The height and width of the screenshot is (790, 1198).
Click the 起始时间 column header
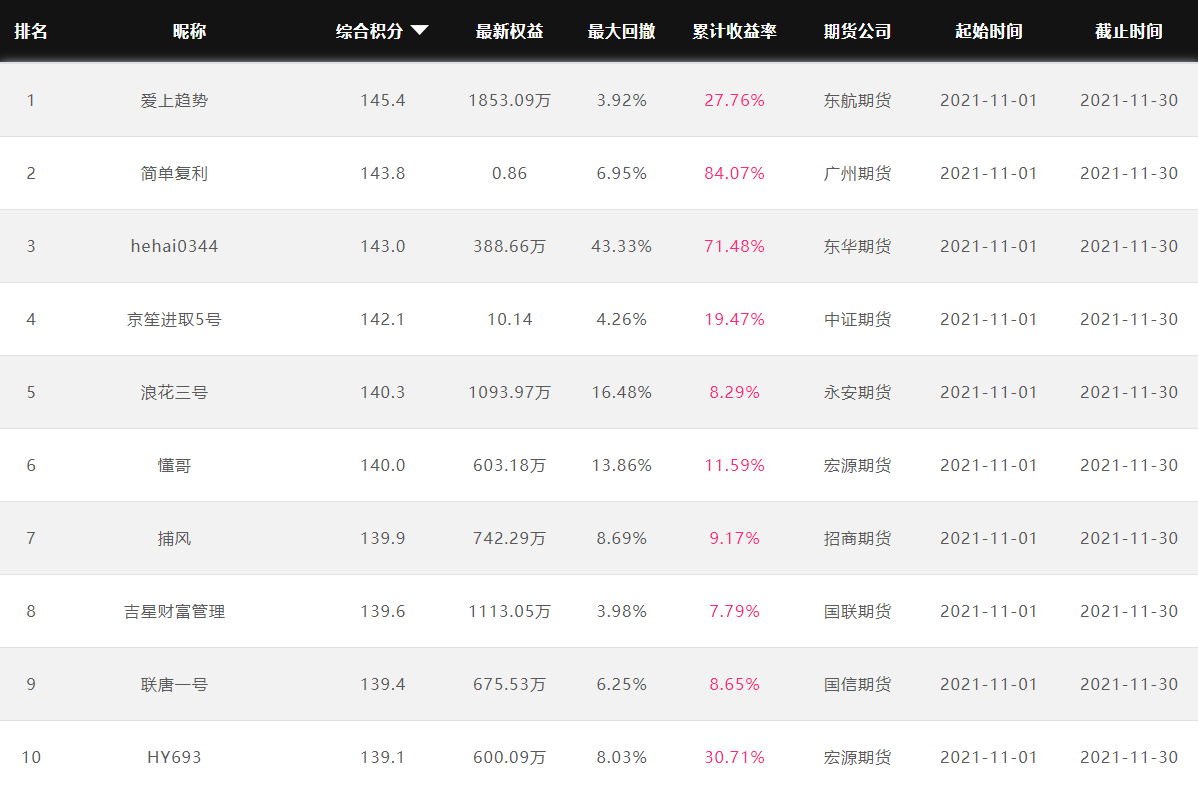click(x=989, y=31)
